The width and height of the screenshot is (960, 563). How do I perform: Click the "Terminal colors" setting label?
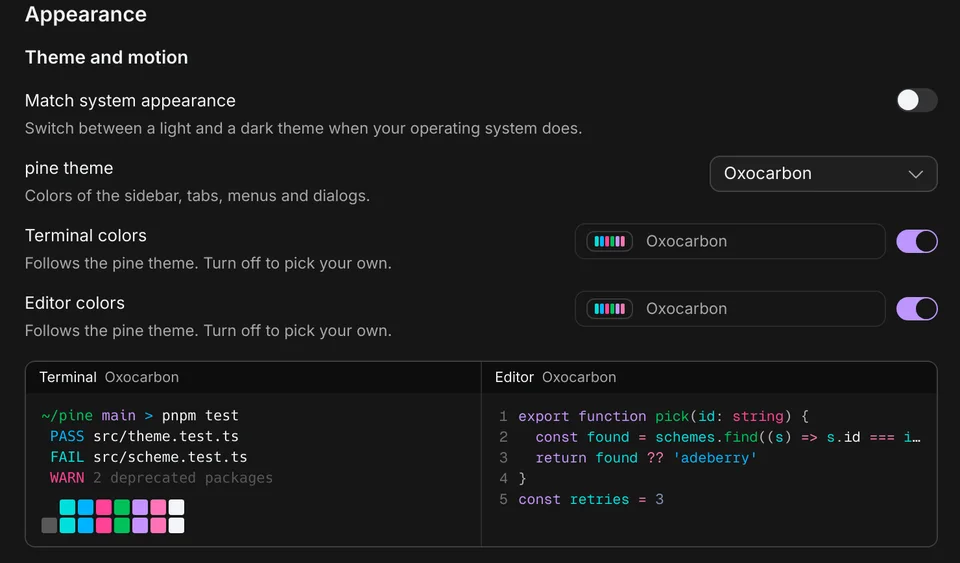pos(86,236)
